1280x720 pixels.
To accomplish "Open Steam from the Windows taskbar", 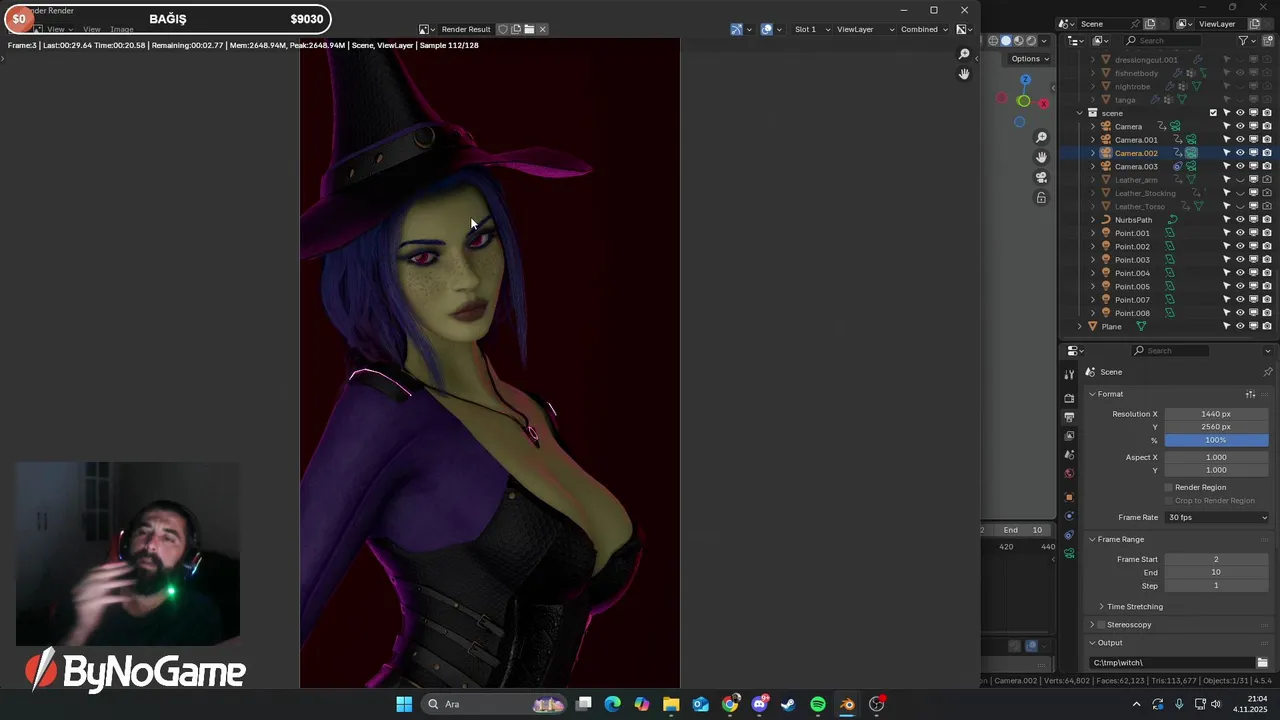I will (x=788, y=704).
